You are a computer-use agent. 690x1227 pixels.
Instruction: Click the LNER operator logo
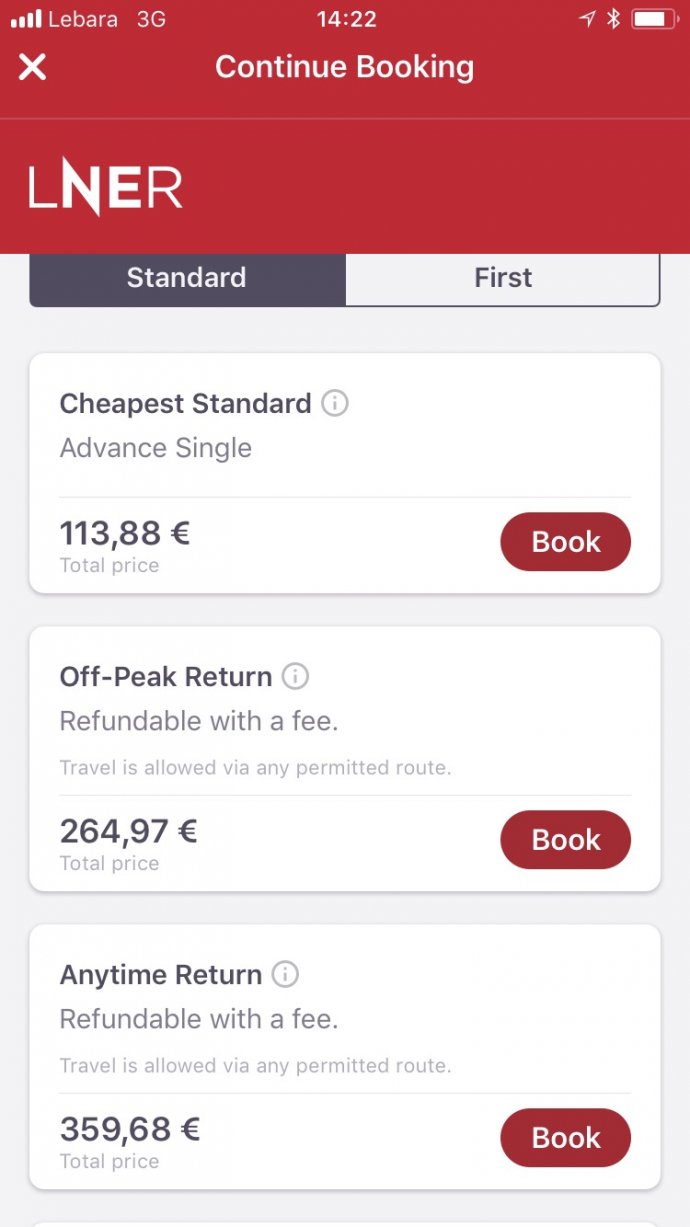point(106,186)
